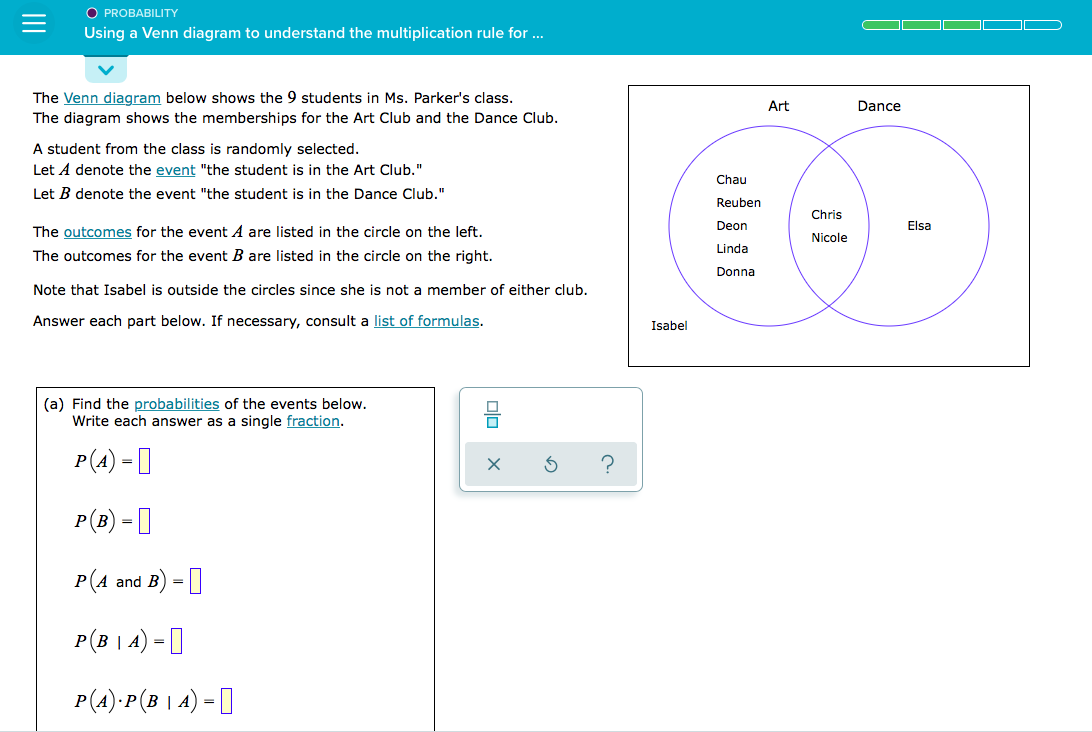Open the hamburger navigation menu

coord(33,25)
